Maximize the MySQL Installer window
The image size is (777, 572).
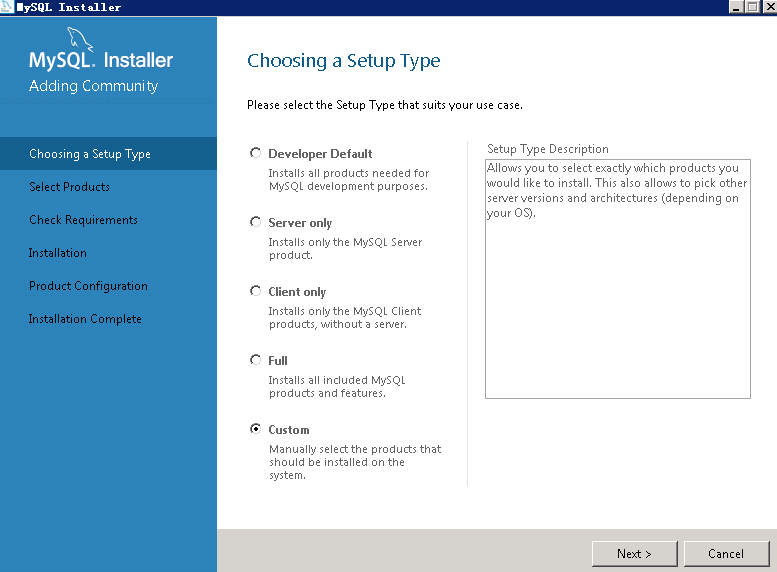pos(752,7)
